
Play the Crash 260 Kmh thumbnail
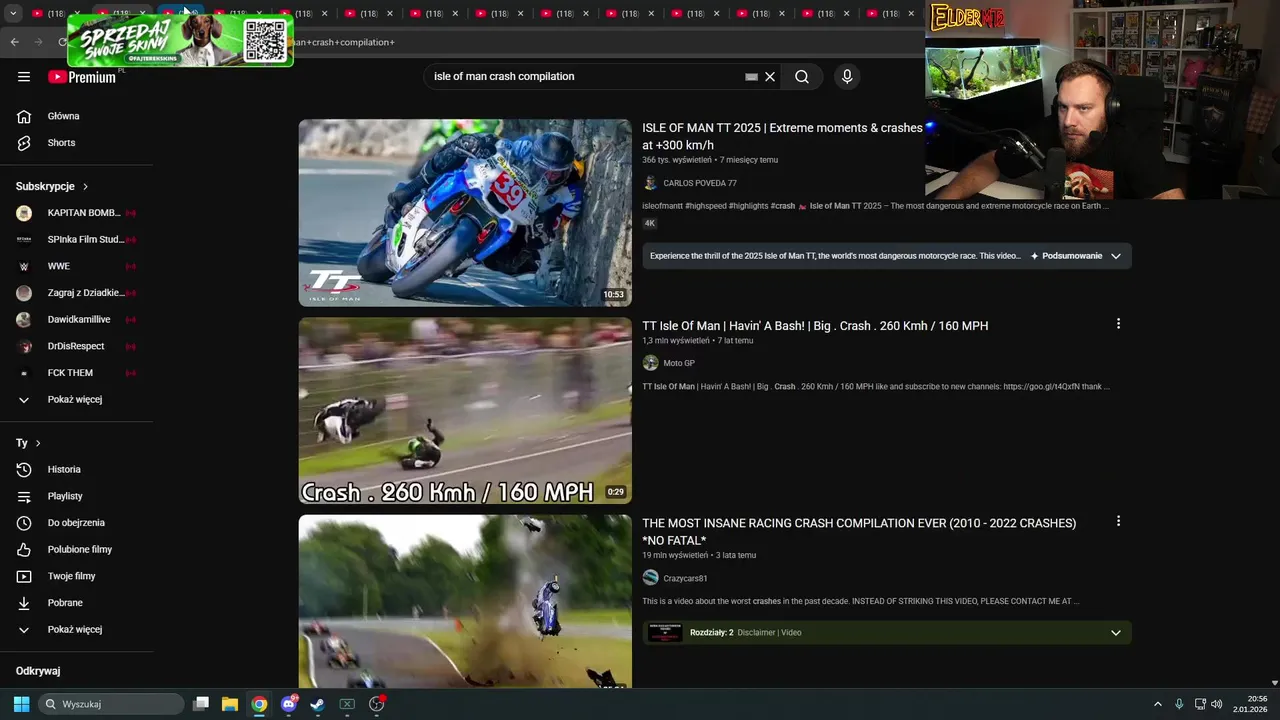465,411
